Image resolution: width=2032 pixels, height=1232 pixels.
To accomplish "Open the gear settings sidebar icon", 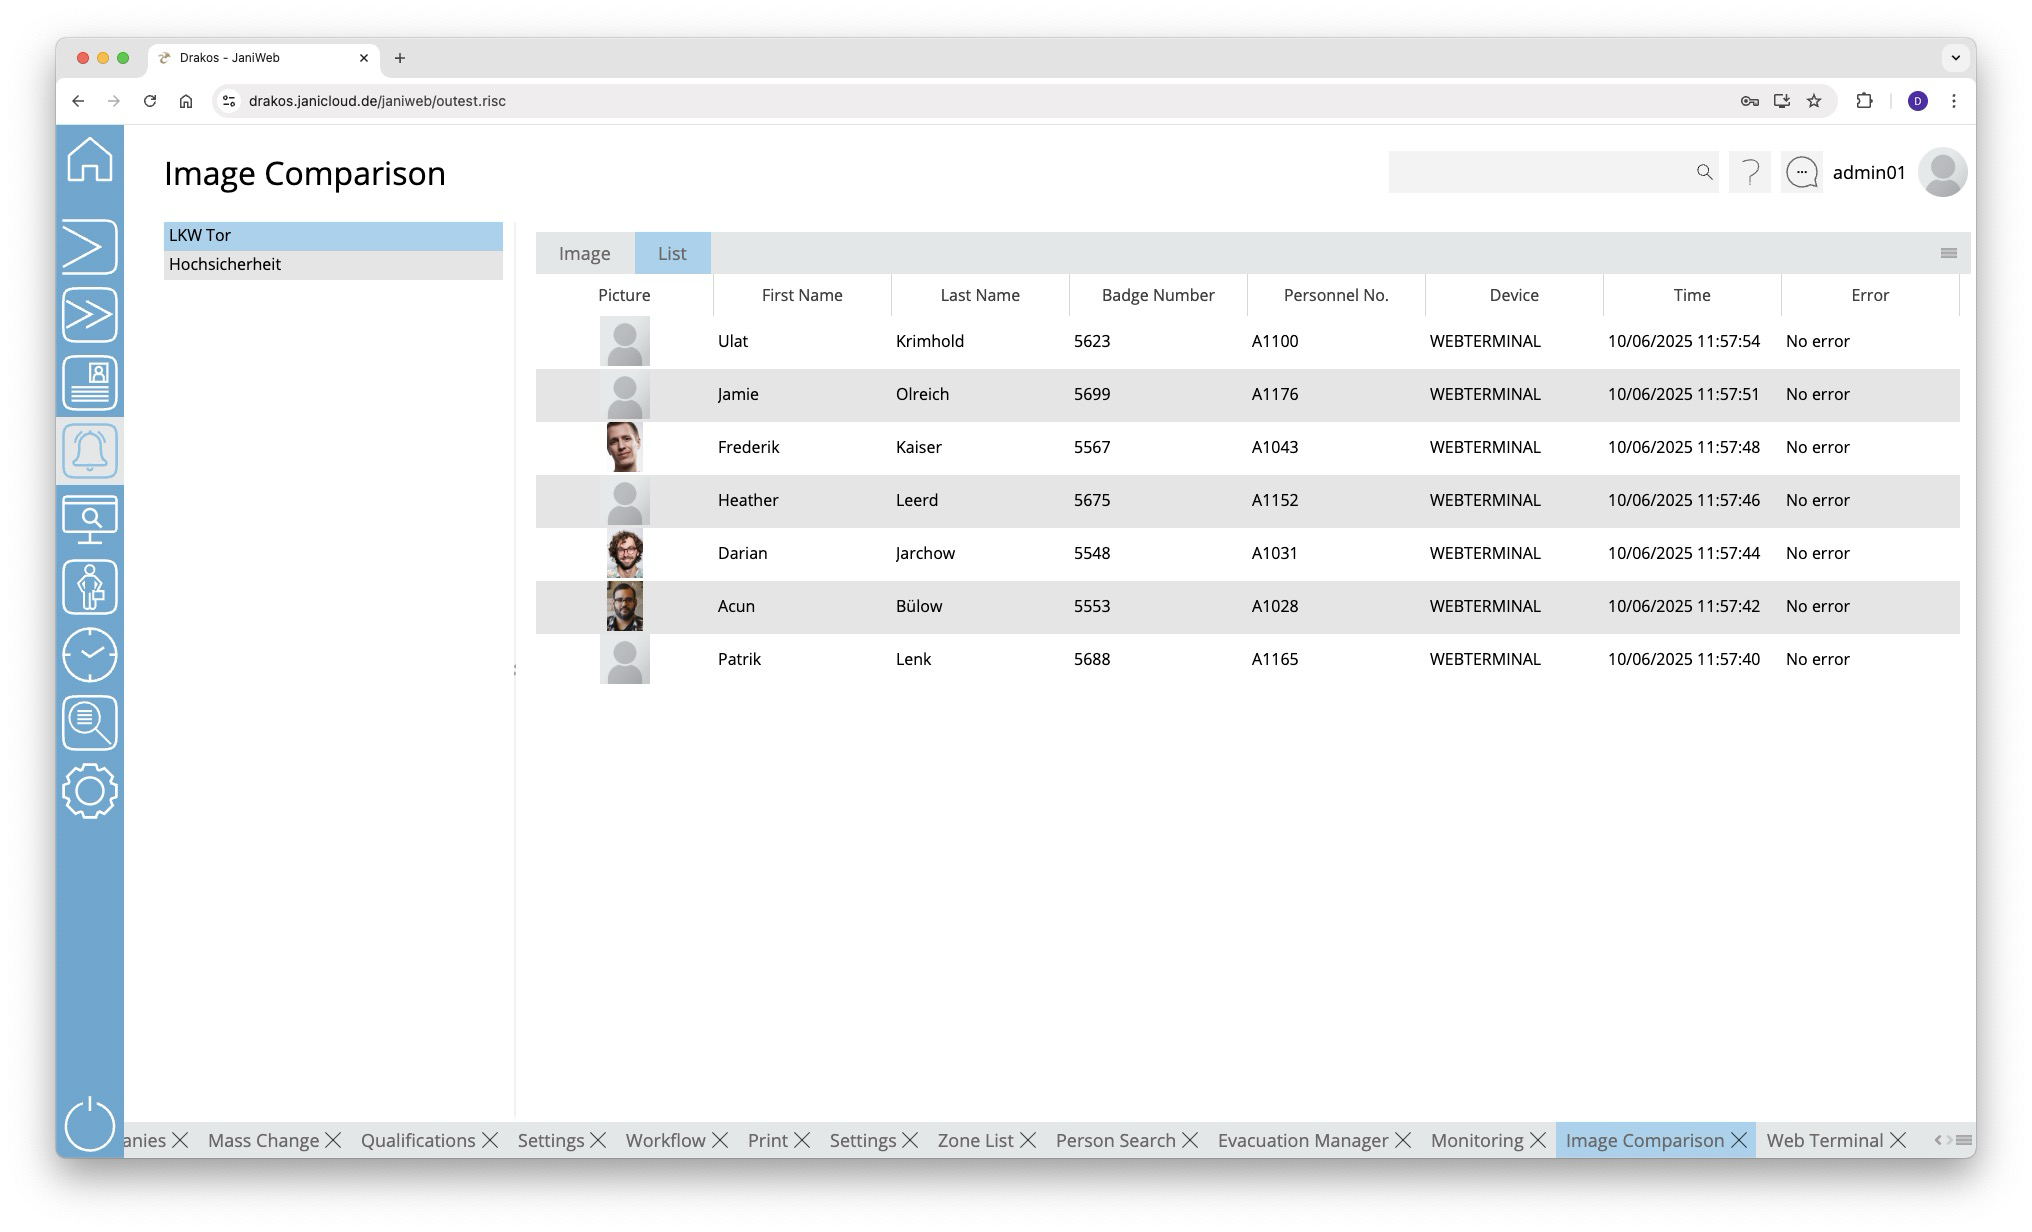I will click(90, 791).
